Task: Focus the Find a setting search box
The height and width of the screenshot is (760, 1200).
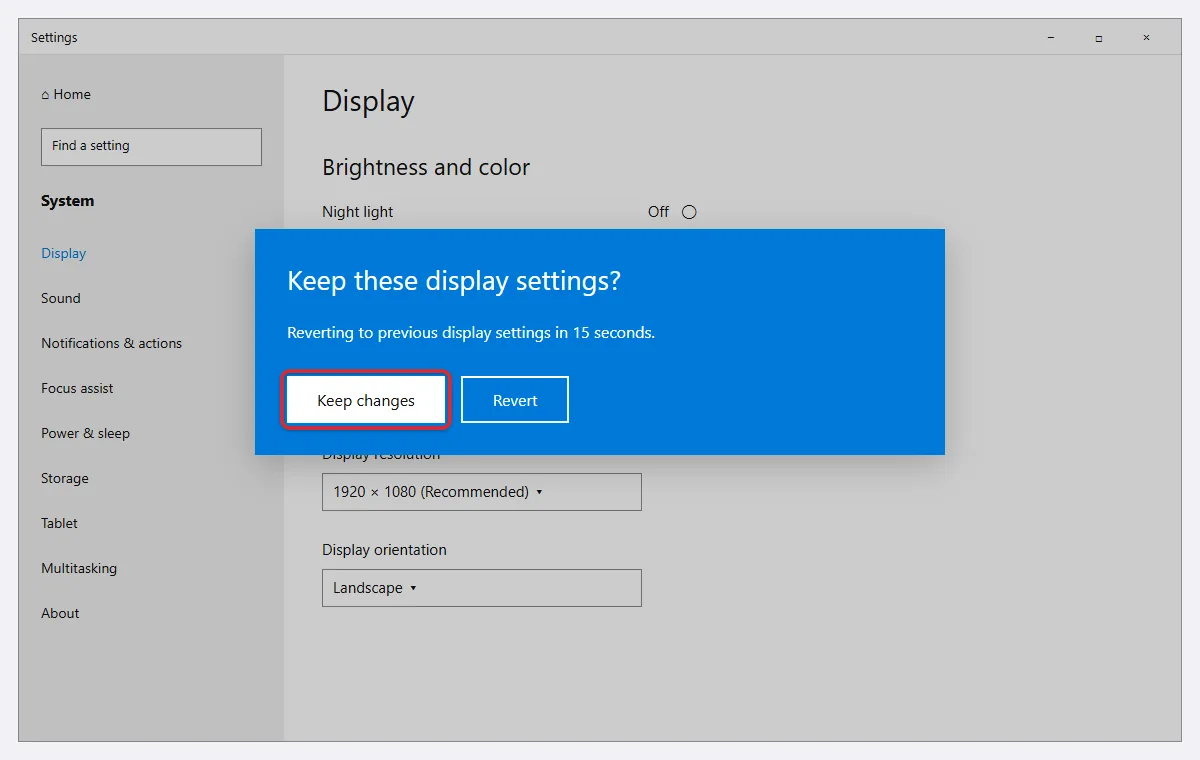Action: click(151, 146)
